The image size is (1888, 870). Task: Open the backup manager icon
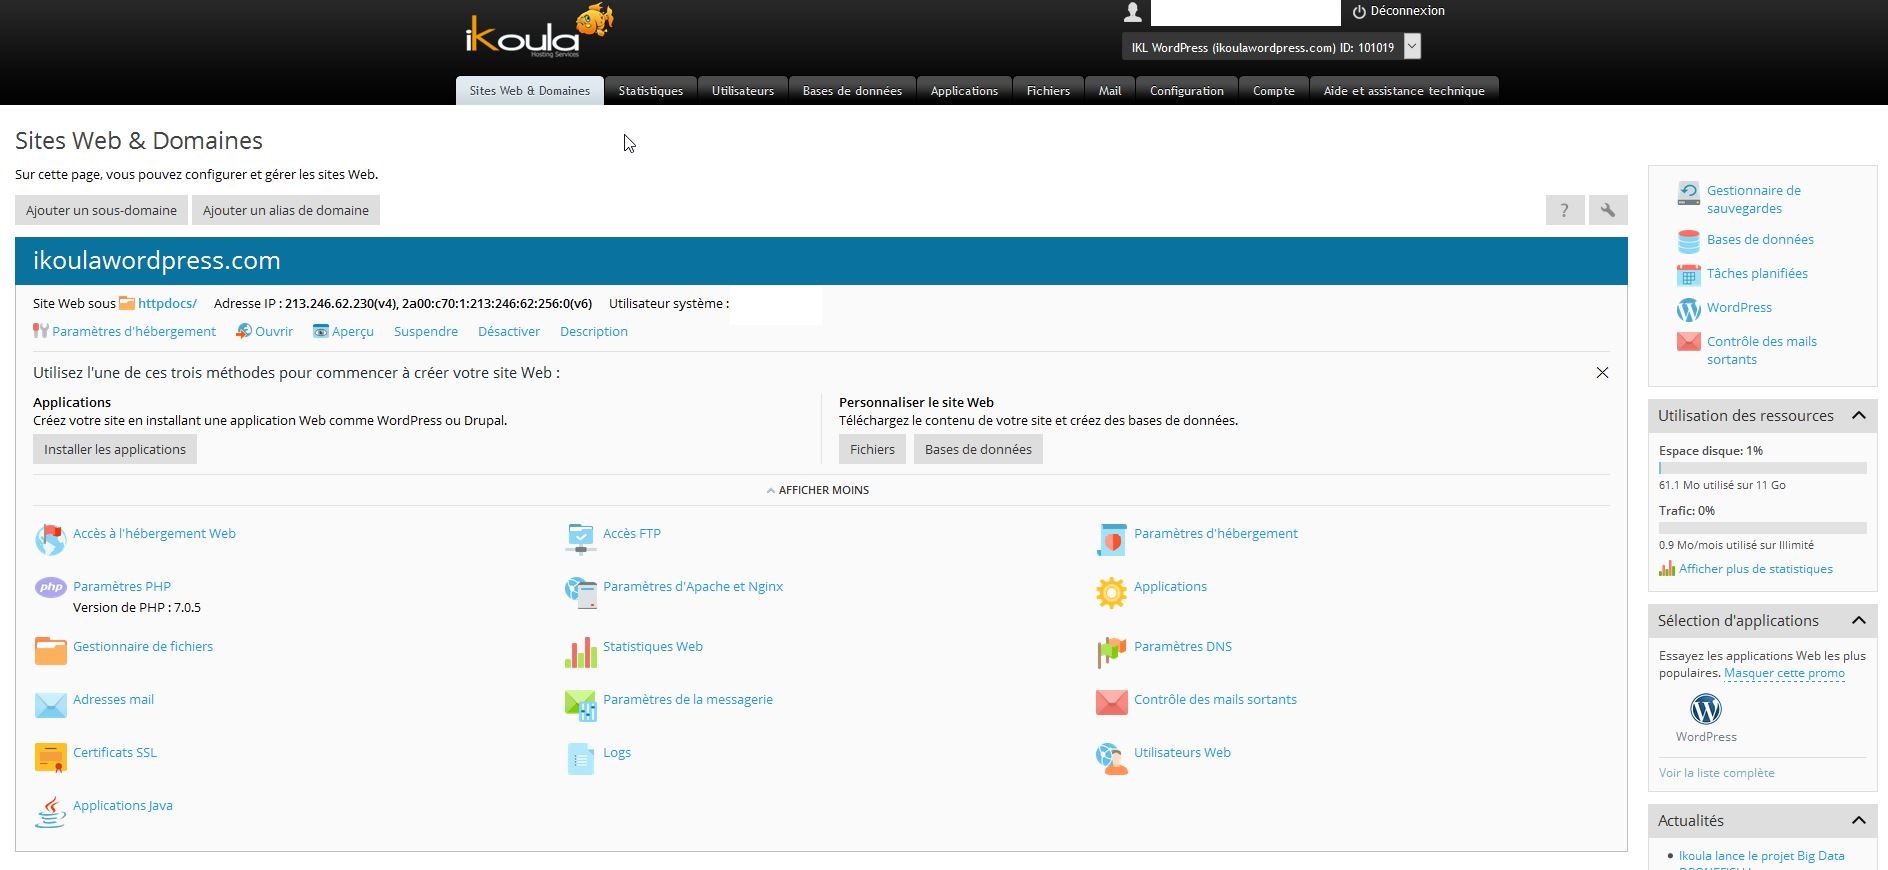coord(1688,194)
